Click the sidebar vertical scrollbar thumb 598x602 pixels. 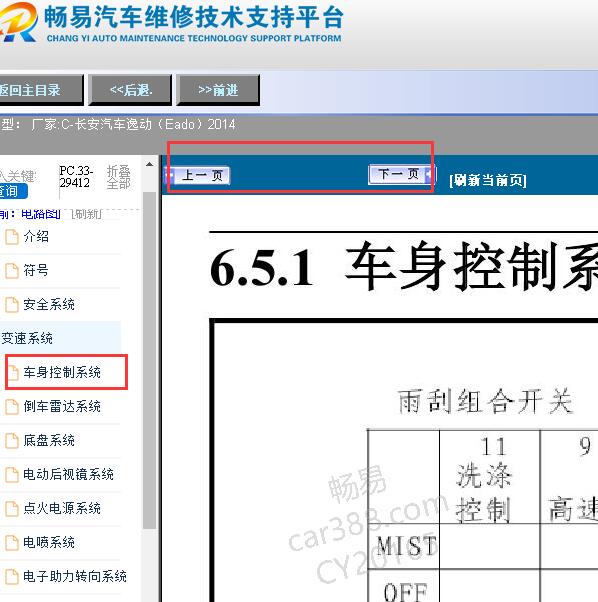pyautogui.click(x=149, y=360)
